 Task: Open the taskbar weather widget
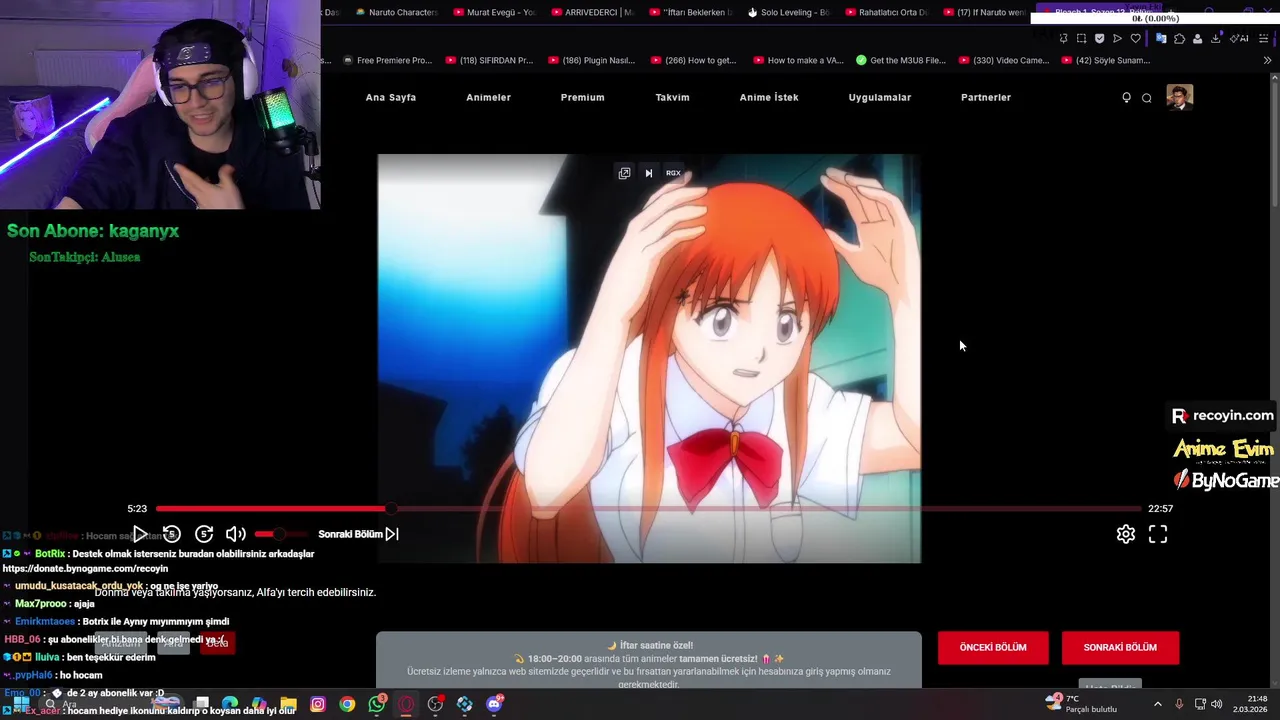pyautogui.click(x=1081, y=704)
